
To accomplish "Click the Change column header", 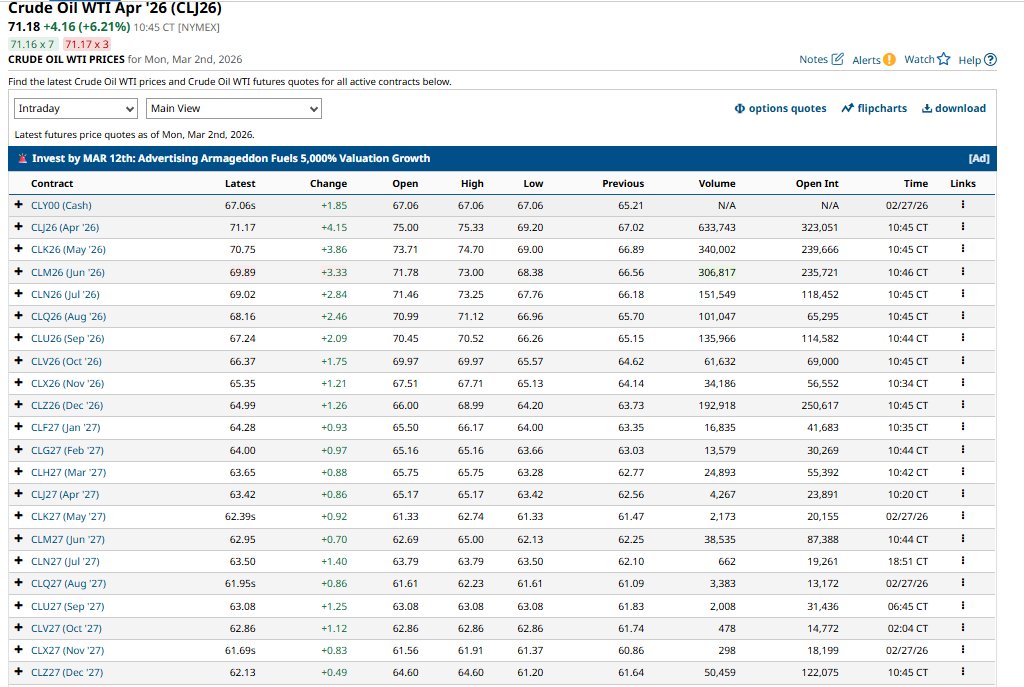I will (328, 184).
